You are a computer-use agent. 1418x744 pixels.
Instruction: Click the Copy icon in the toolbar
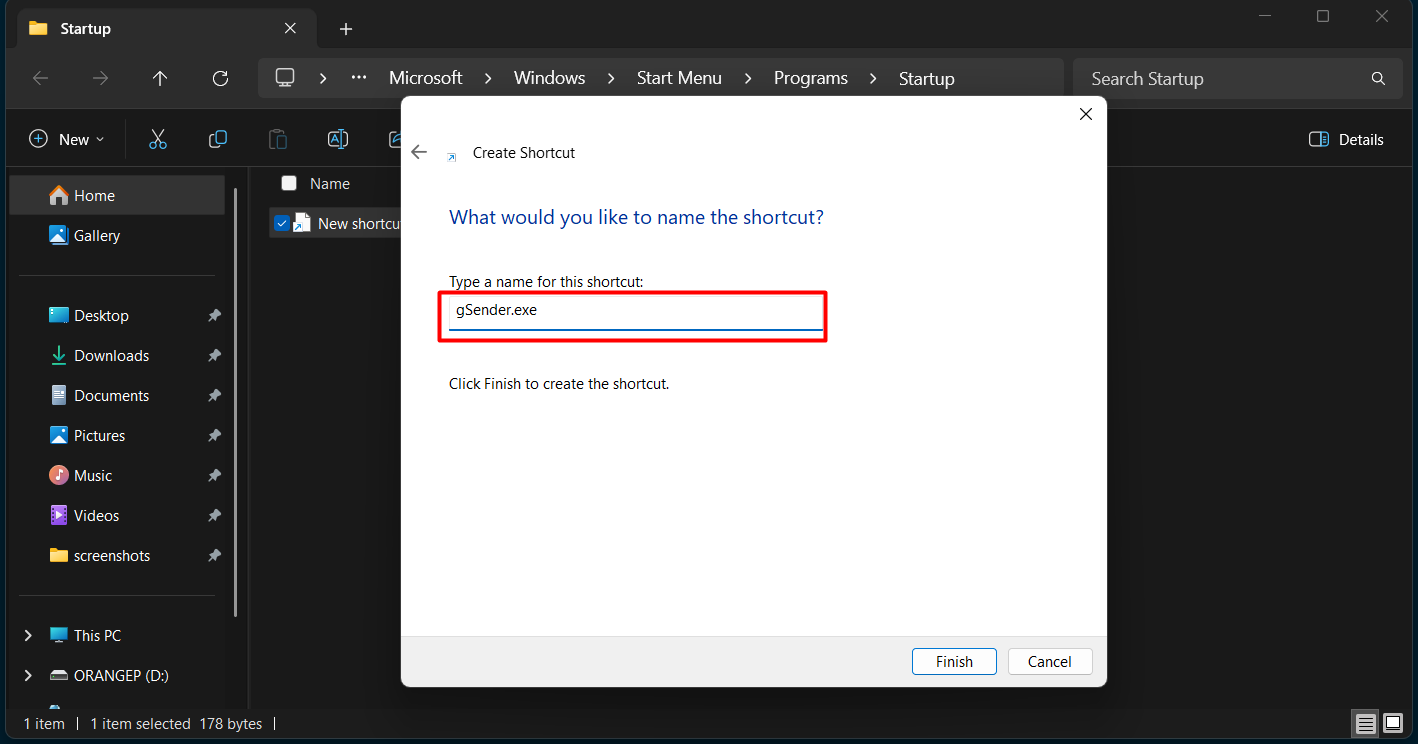tap(218, 139)
